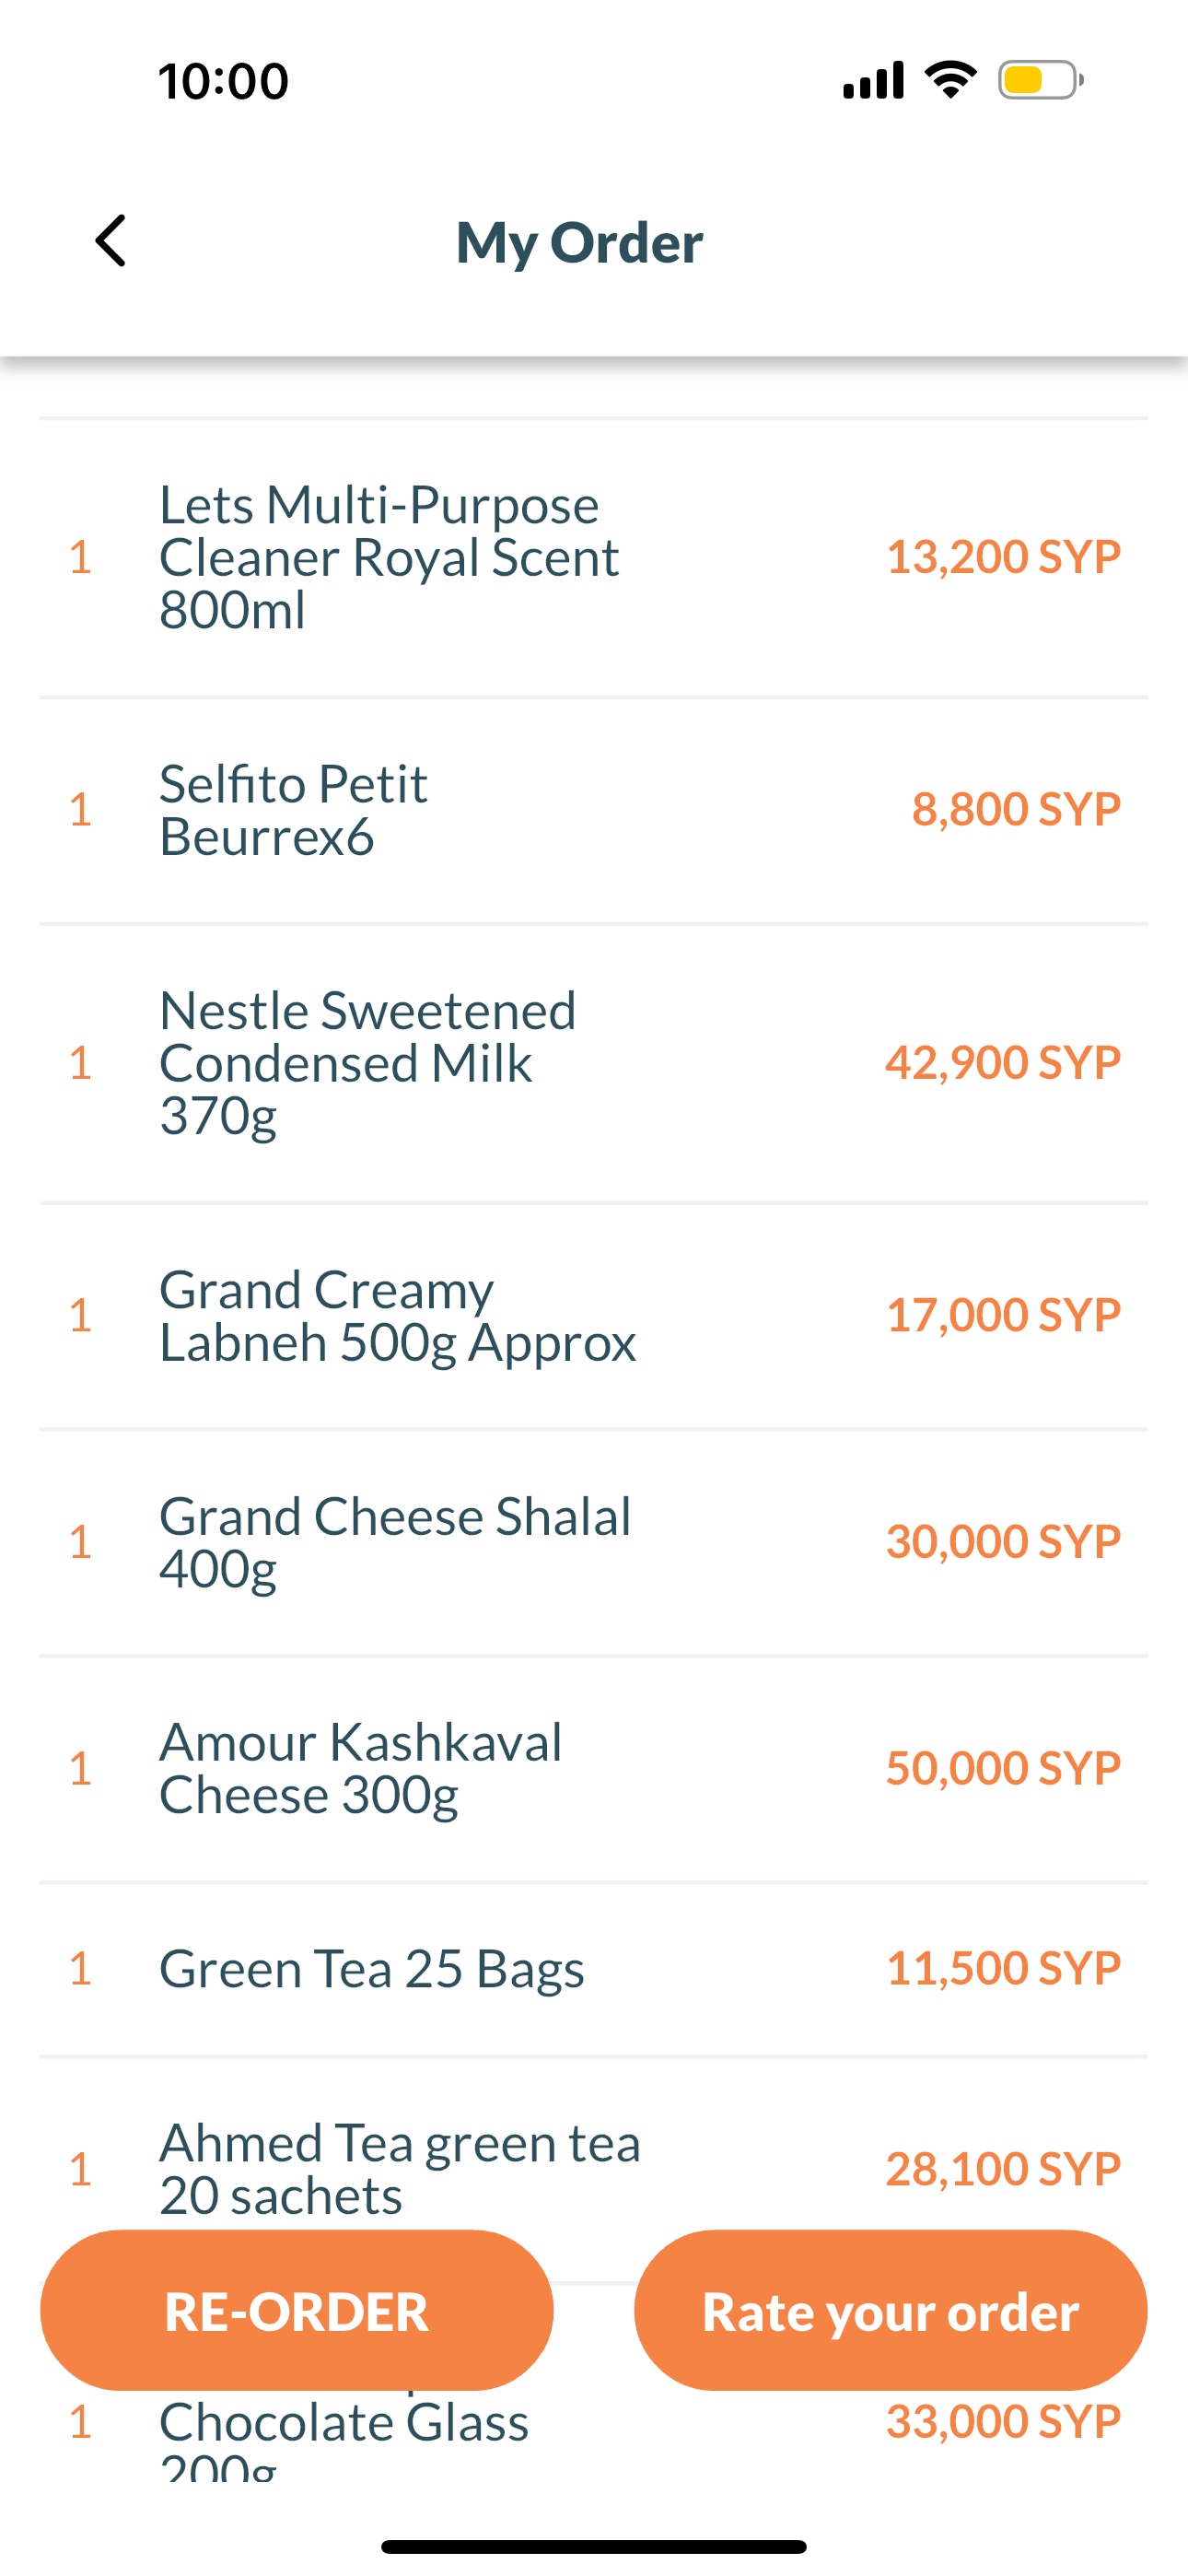This screenshot has height=2576, width=1188.
Task: Choose Grand Cheese Shalal 400g item
Action: [x=395, y=1541]
